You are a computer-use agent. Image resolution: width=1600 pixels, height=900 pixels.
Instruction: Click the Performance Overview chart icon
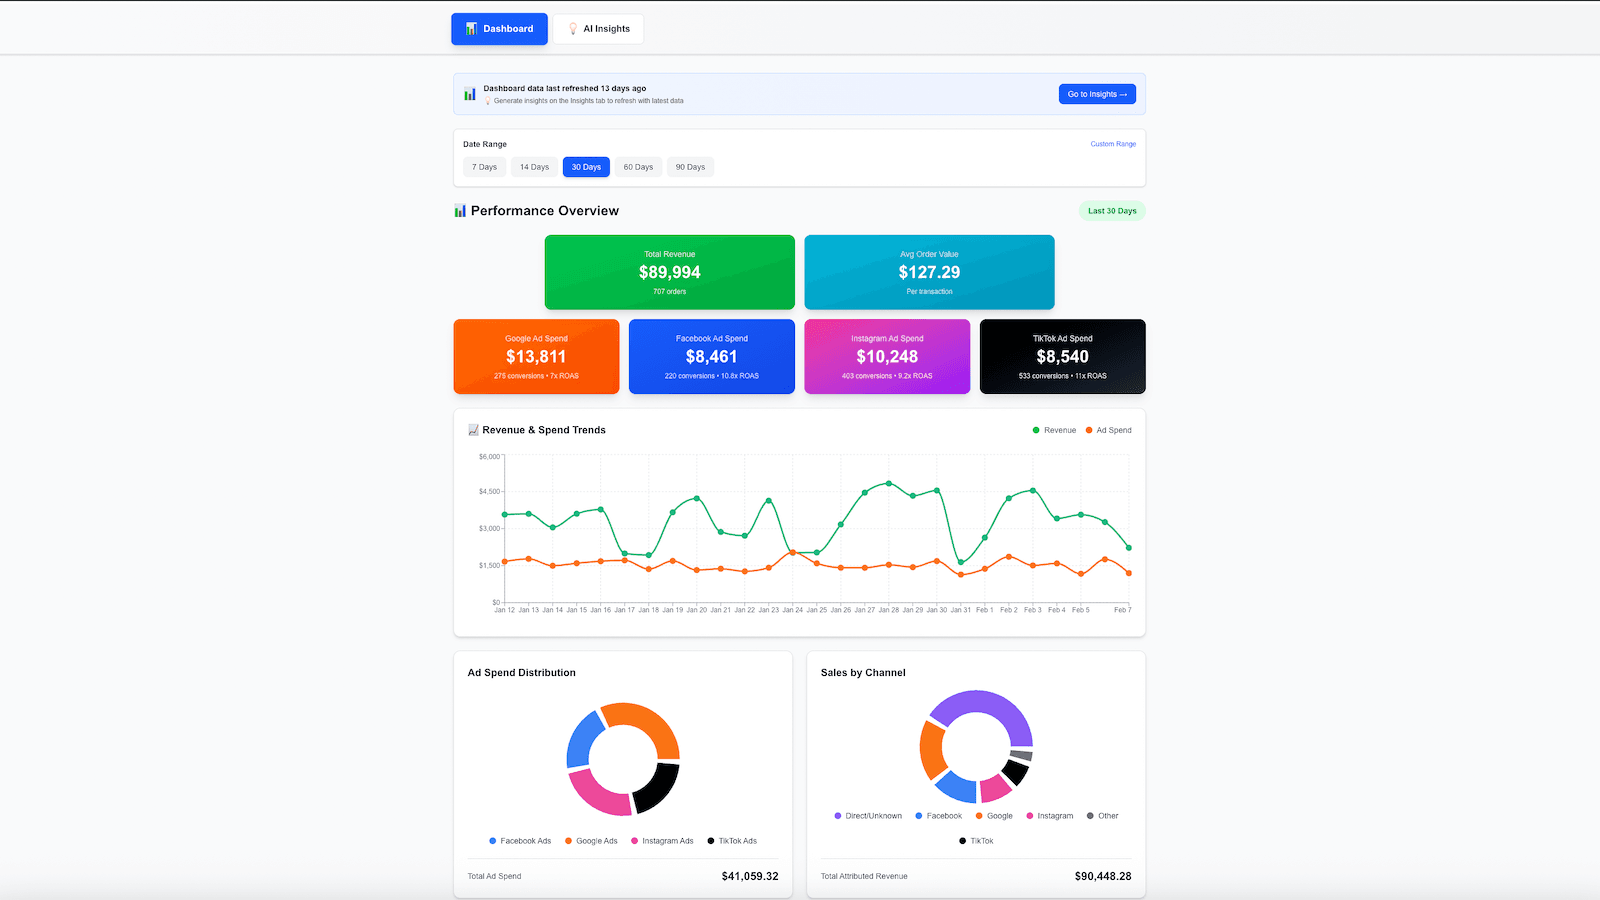click(460, 211)
